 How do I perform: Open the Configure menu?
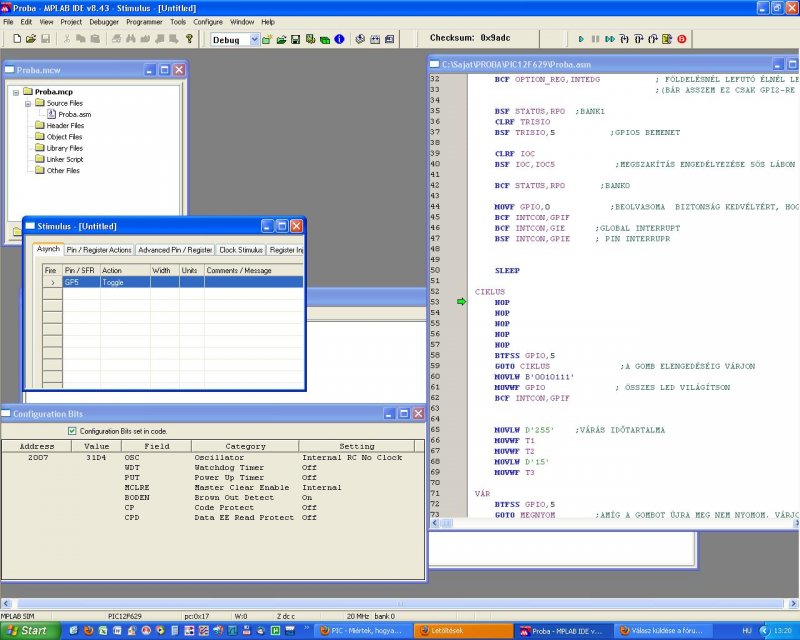click(208, 22)
